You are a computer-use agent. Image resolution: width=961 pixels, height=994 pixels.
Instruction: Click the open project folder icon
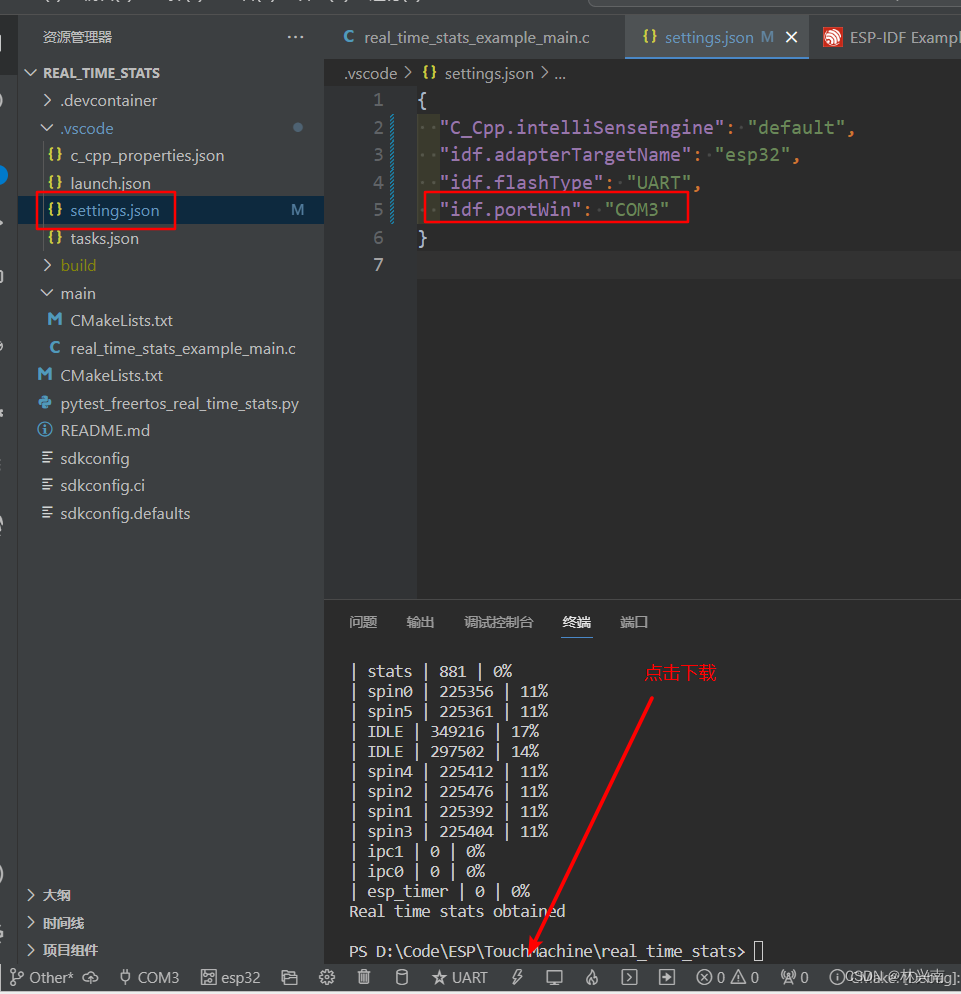pos(290,977)
